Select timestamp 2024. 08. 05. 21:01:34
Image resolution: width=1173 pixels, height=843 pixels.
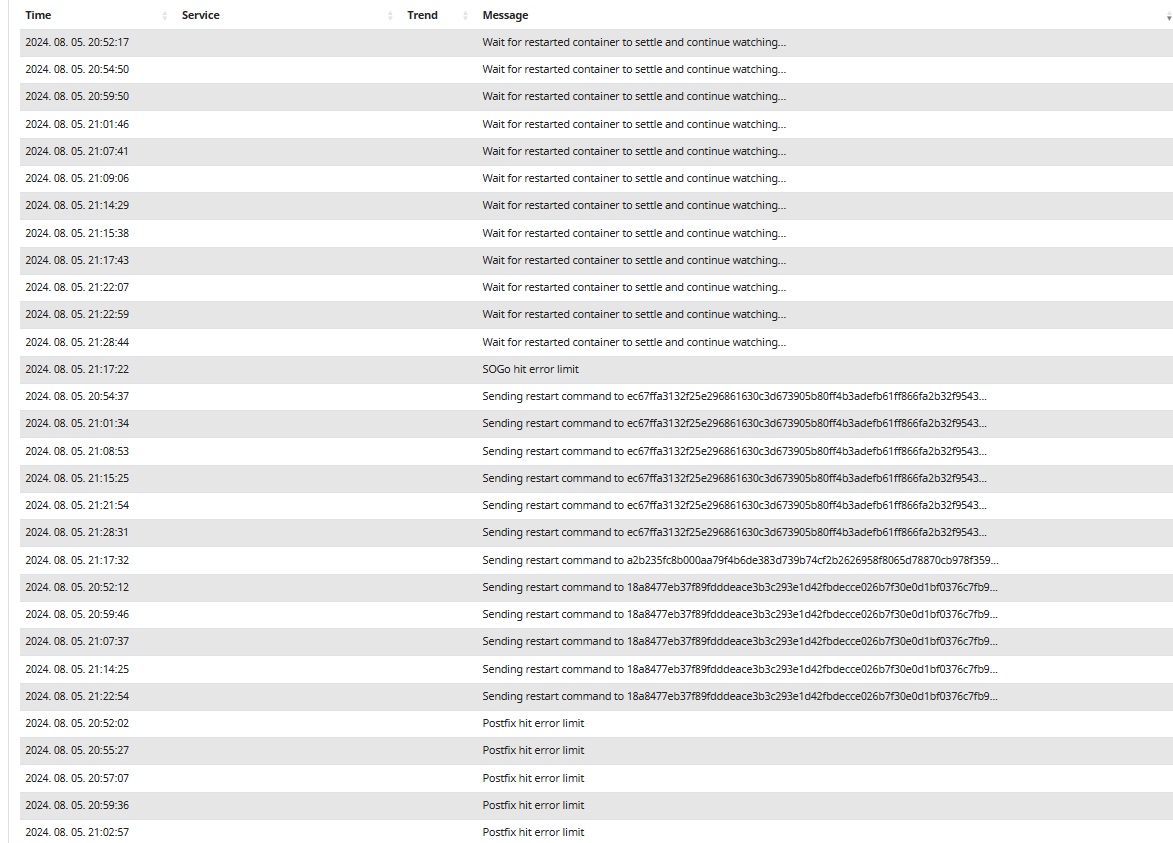[77, 423]
